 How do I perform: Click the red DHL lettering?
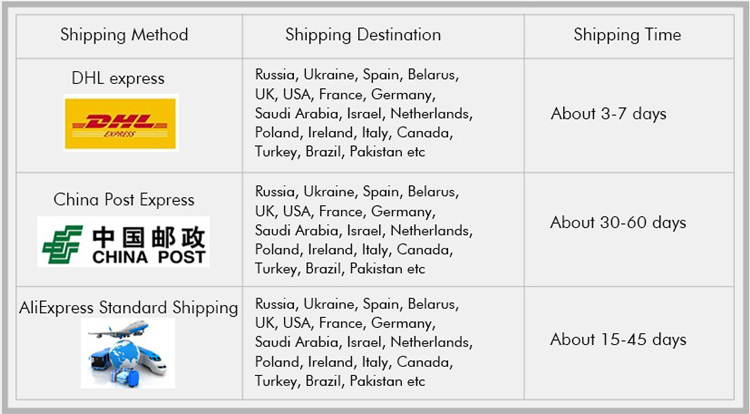(119, 122)
